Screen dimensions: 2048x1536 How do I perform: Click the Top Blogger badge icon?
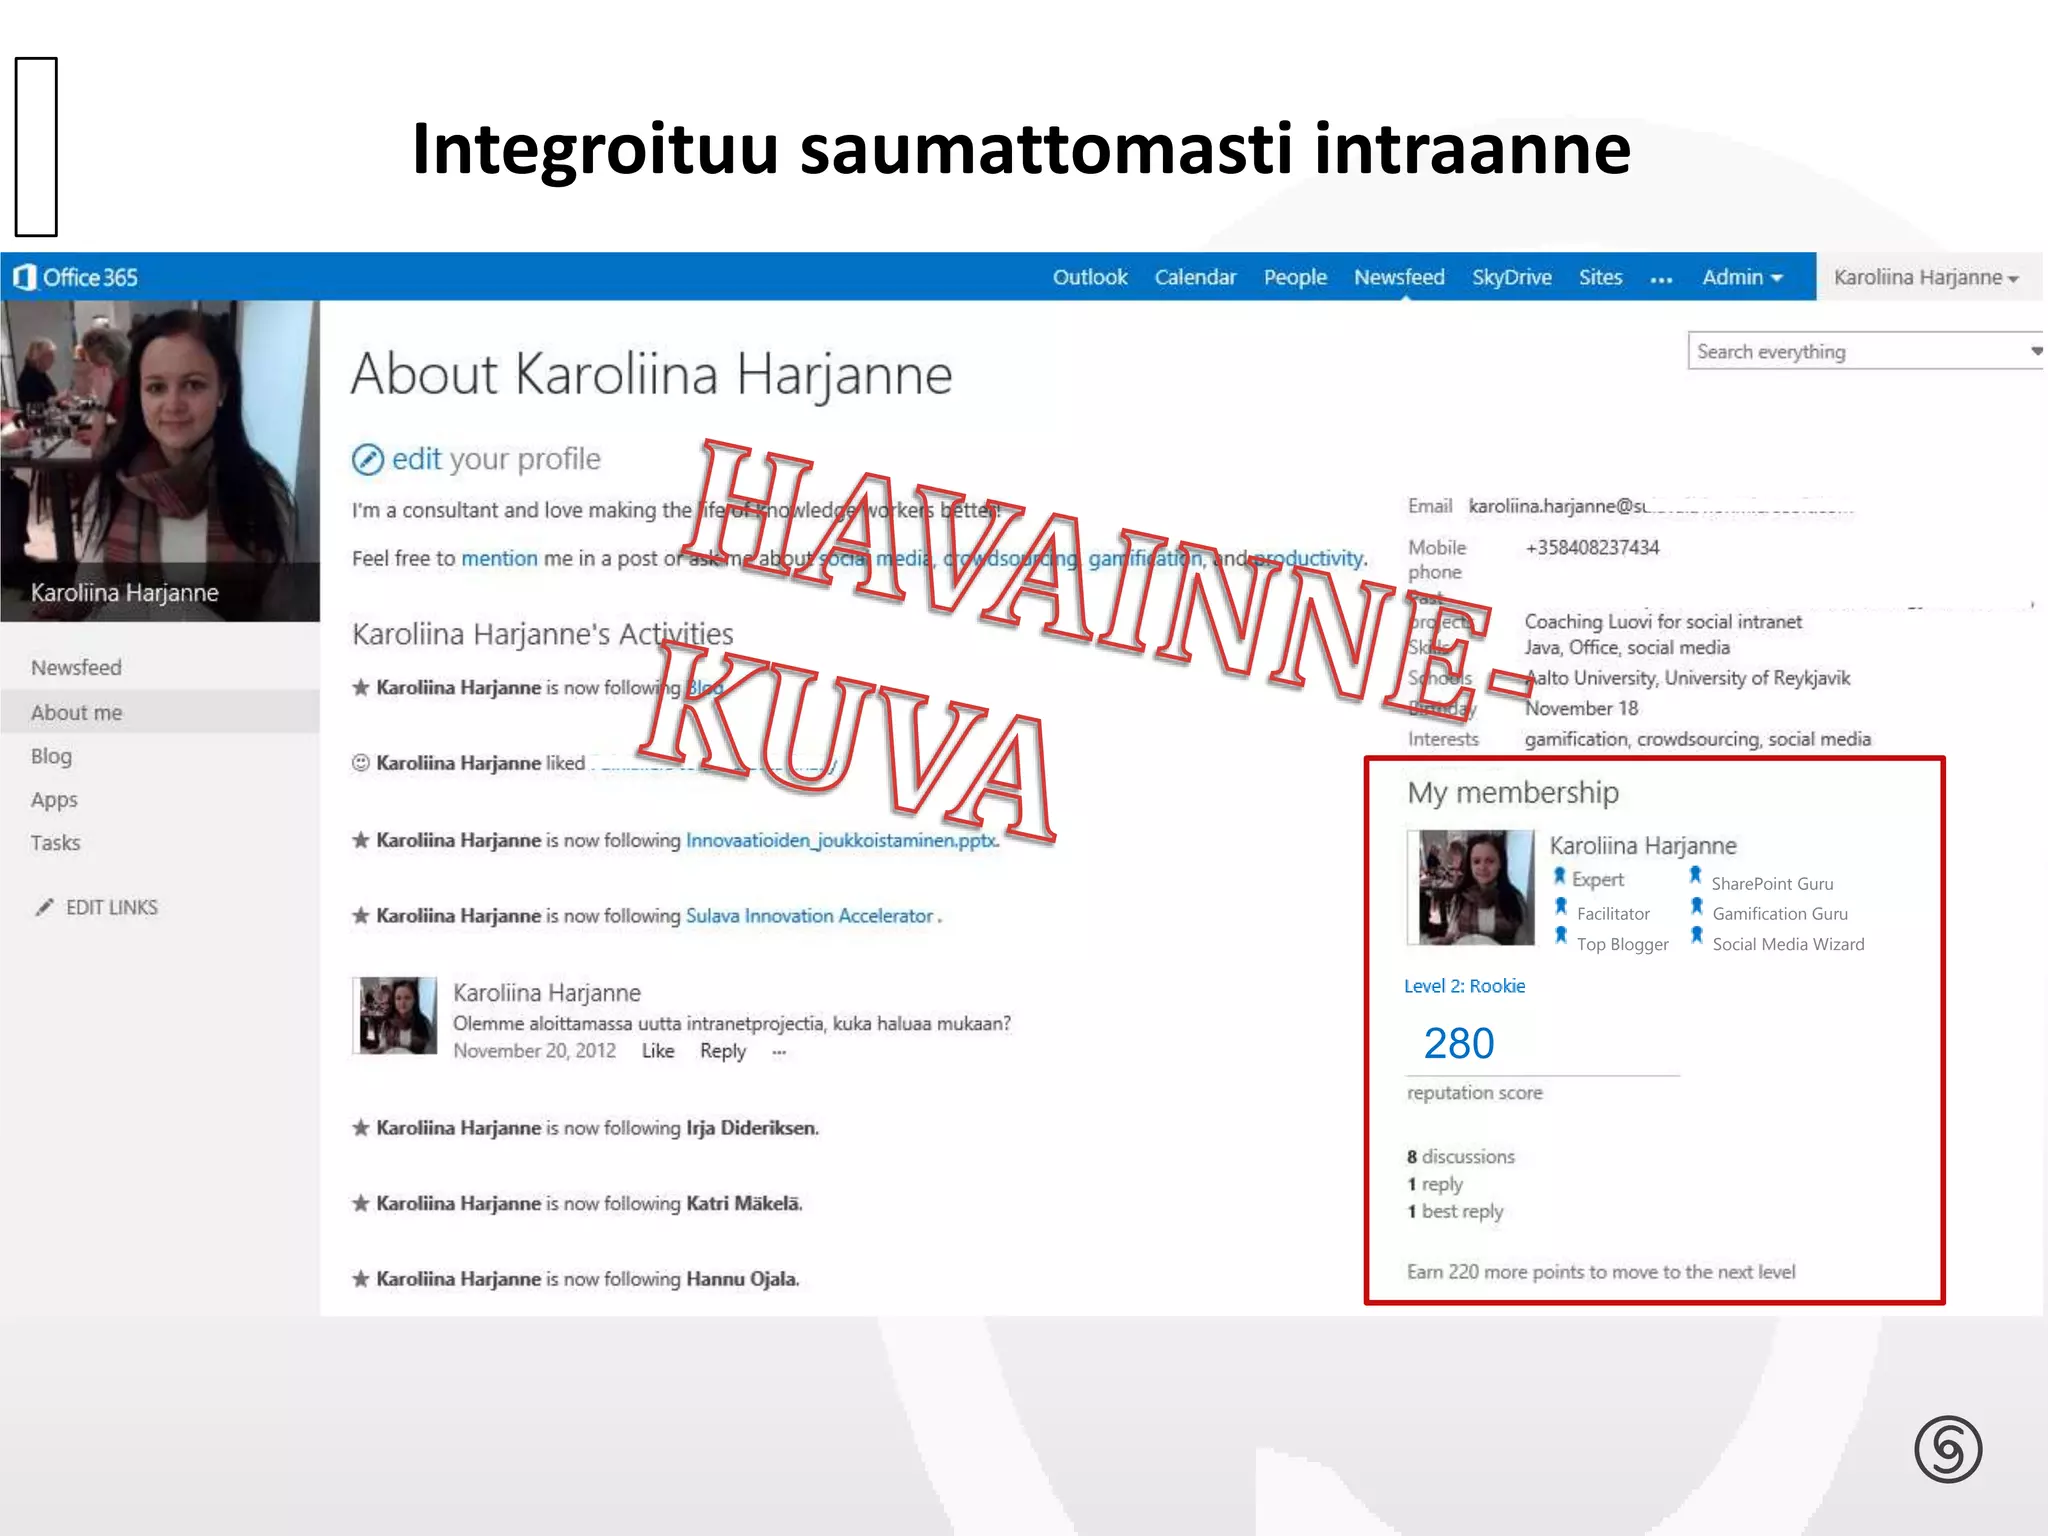click(x=1561, y=936)
